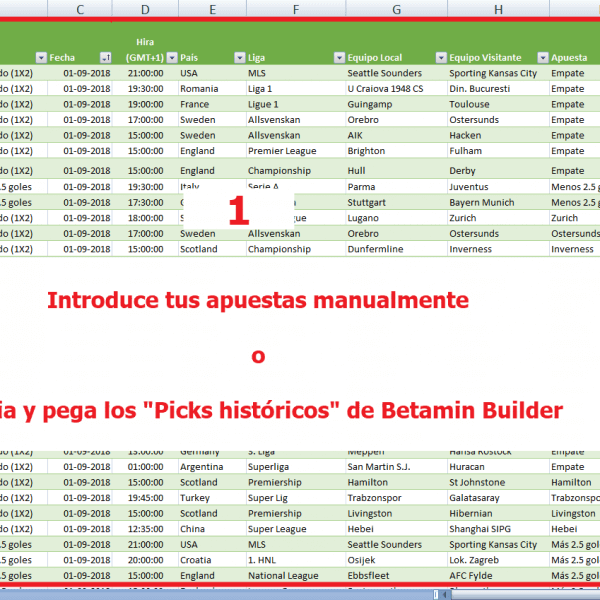The width and height of the screenshot is (600, 600).
Task: Open the Hira (GMT+1) filter dropdown
Action: click(172, 57)
